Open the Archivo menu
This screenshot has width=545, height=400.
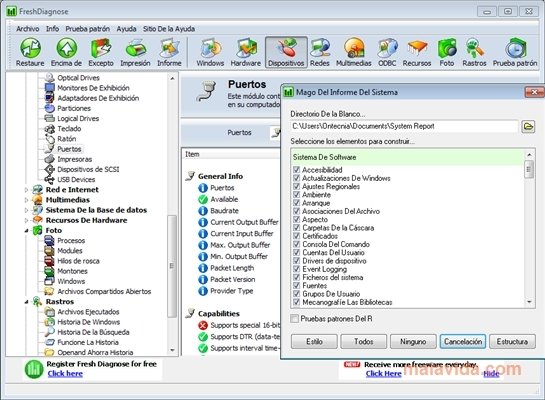tap(27, 29)
